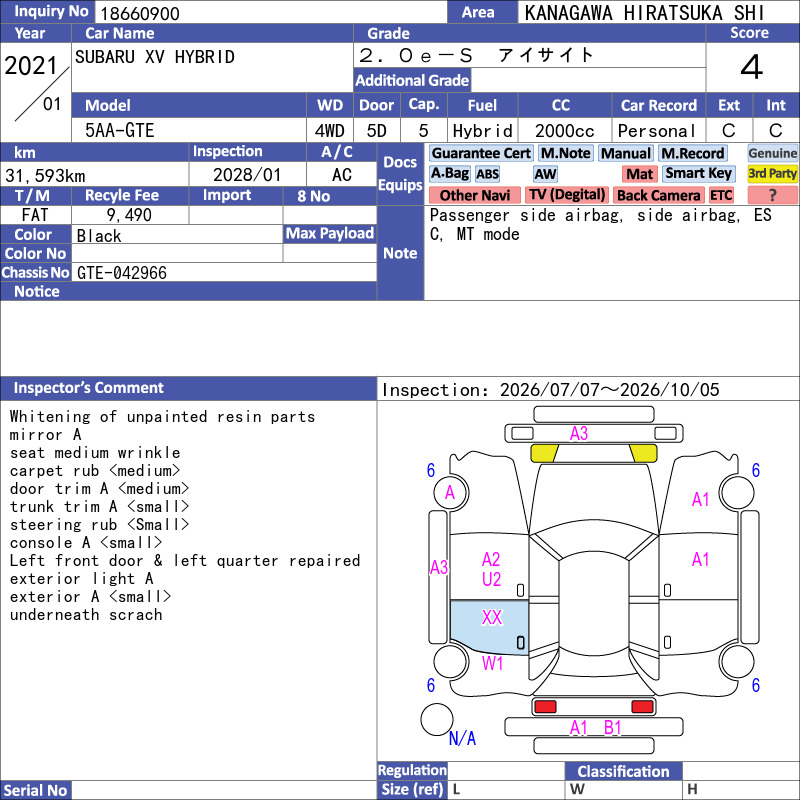Click the Manual document badge

click(x=626, y=153)
